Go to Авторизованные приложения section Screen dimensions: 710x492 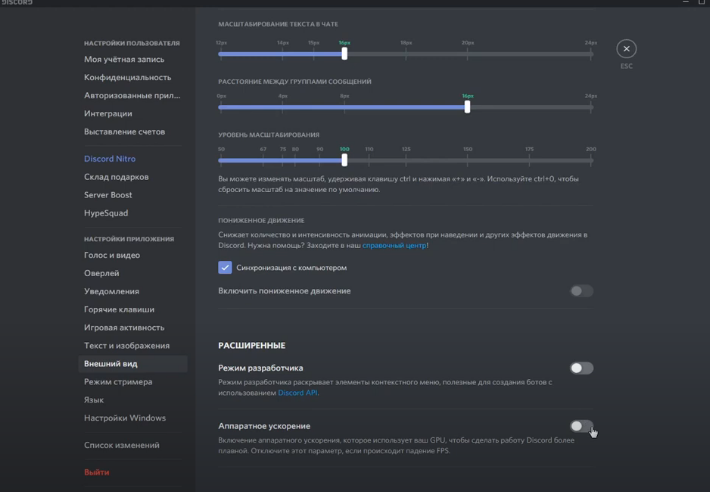point(132,96)
